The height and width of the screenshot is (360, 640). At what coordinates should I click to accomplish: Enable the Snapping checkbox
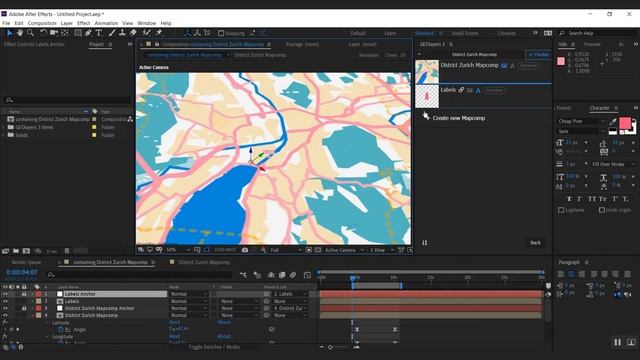(221, 33)
